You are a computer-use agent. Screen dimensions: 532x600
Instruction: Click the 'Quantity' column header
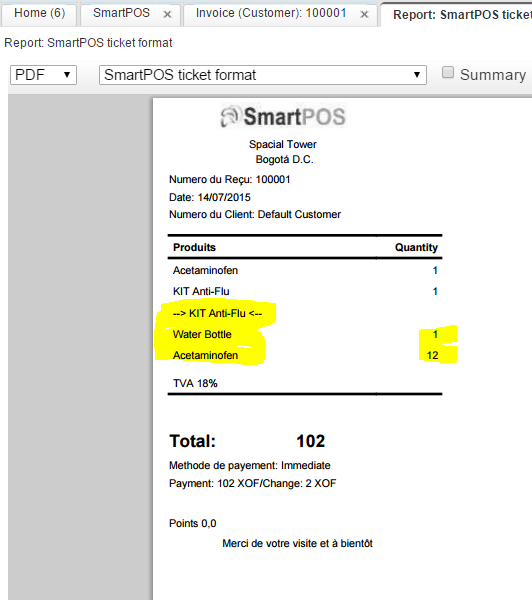coord(416,247)
